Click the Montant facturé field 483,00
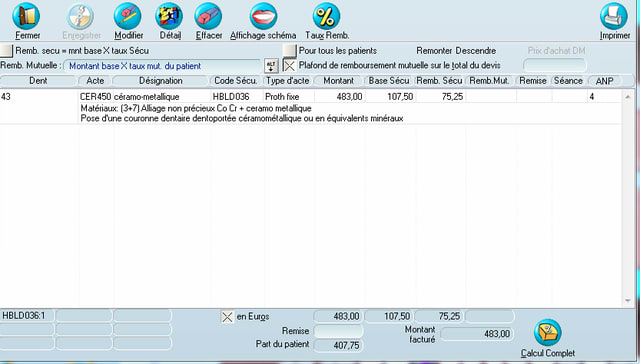 pos(477,334)
